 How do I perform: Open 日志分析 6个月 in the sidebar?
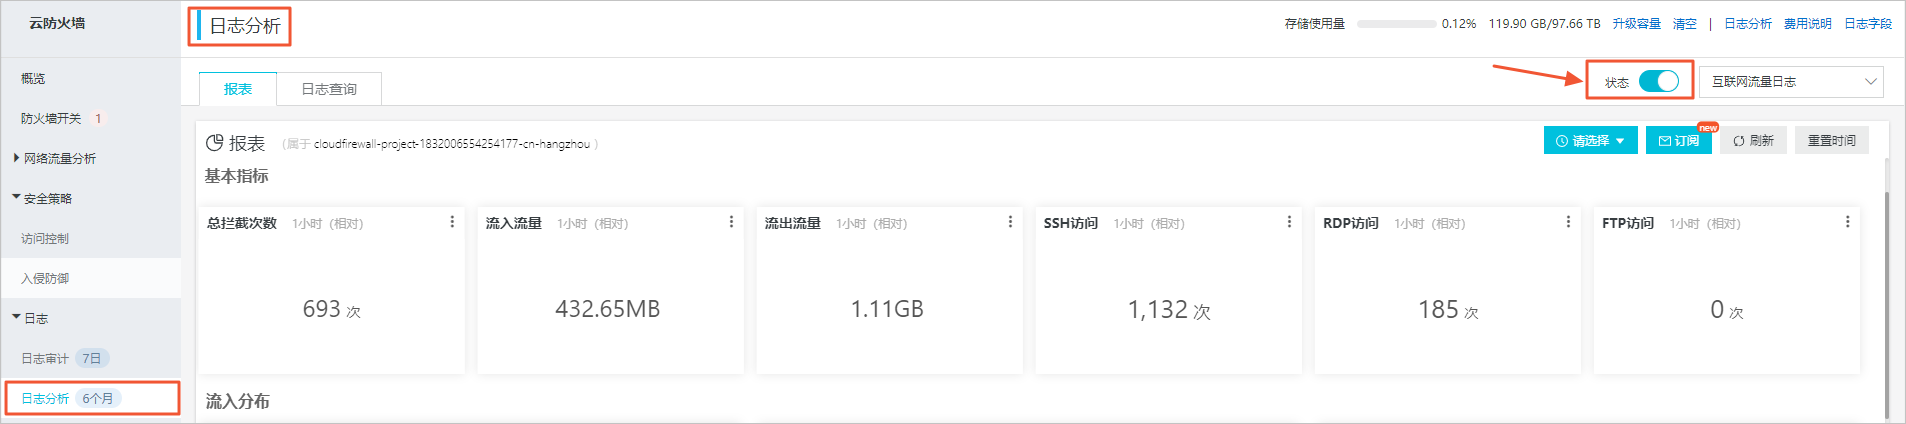(x=70, y=398)
